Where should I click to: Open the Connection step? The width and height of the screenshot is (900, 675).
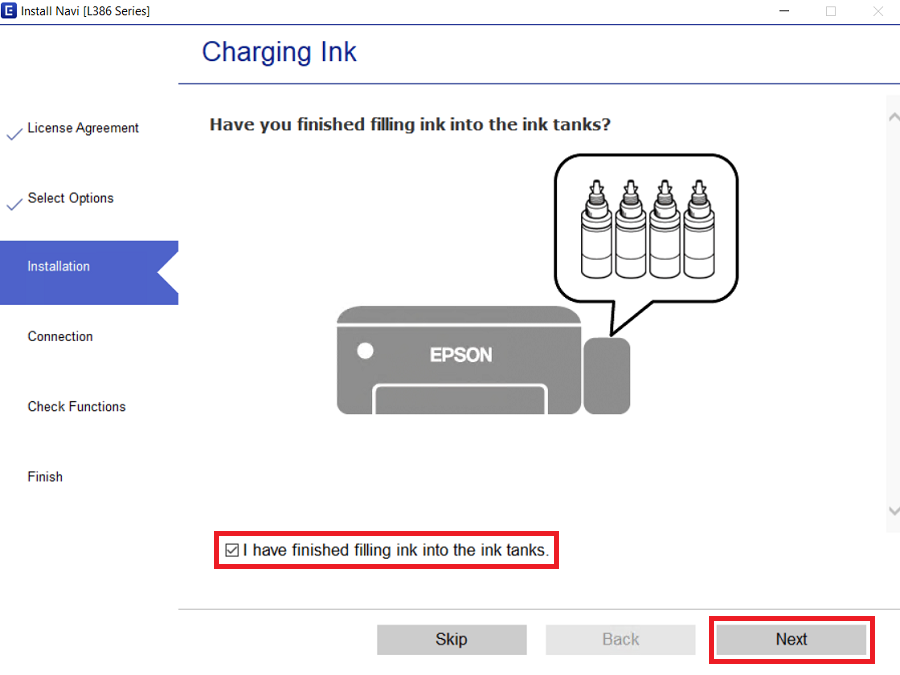click(59, 336)
